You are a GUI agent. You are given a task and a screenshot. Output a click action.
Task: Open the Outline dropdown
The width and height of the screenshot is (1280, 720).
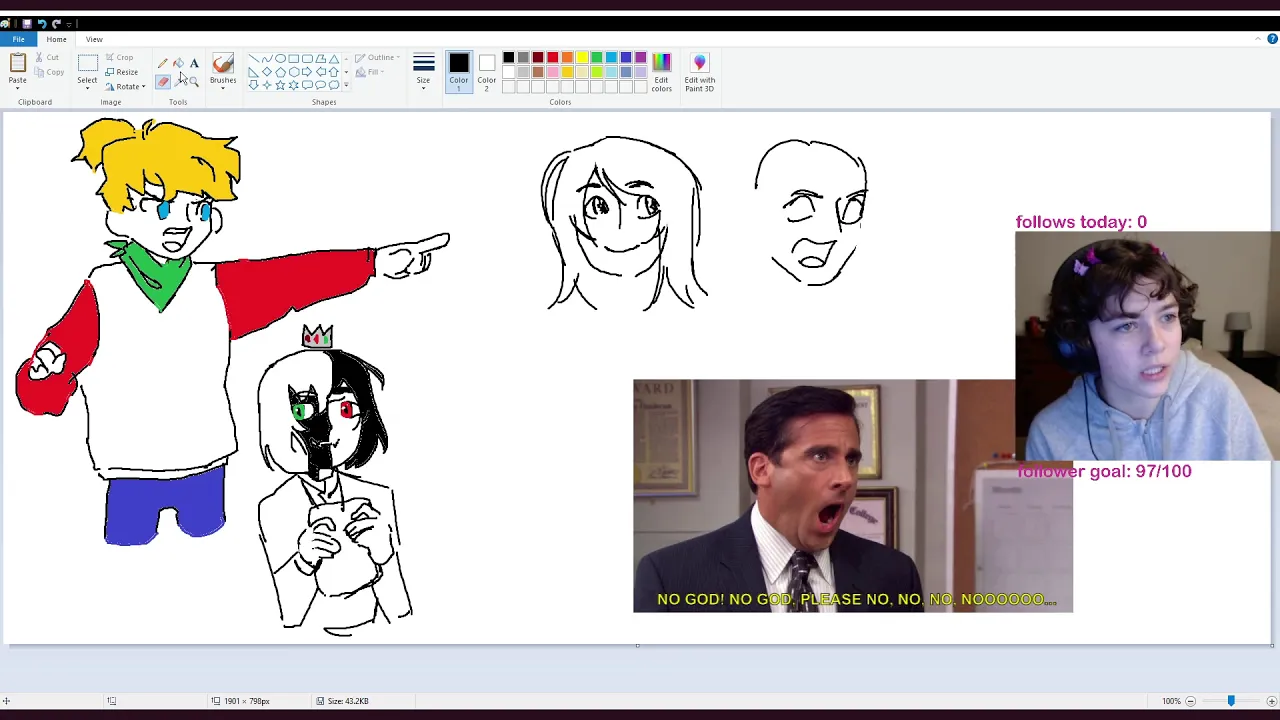pyautogui.click(x=378, y=57)
